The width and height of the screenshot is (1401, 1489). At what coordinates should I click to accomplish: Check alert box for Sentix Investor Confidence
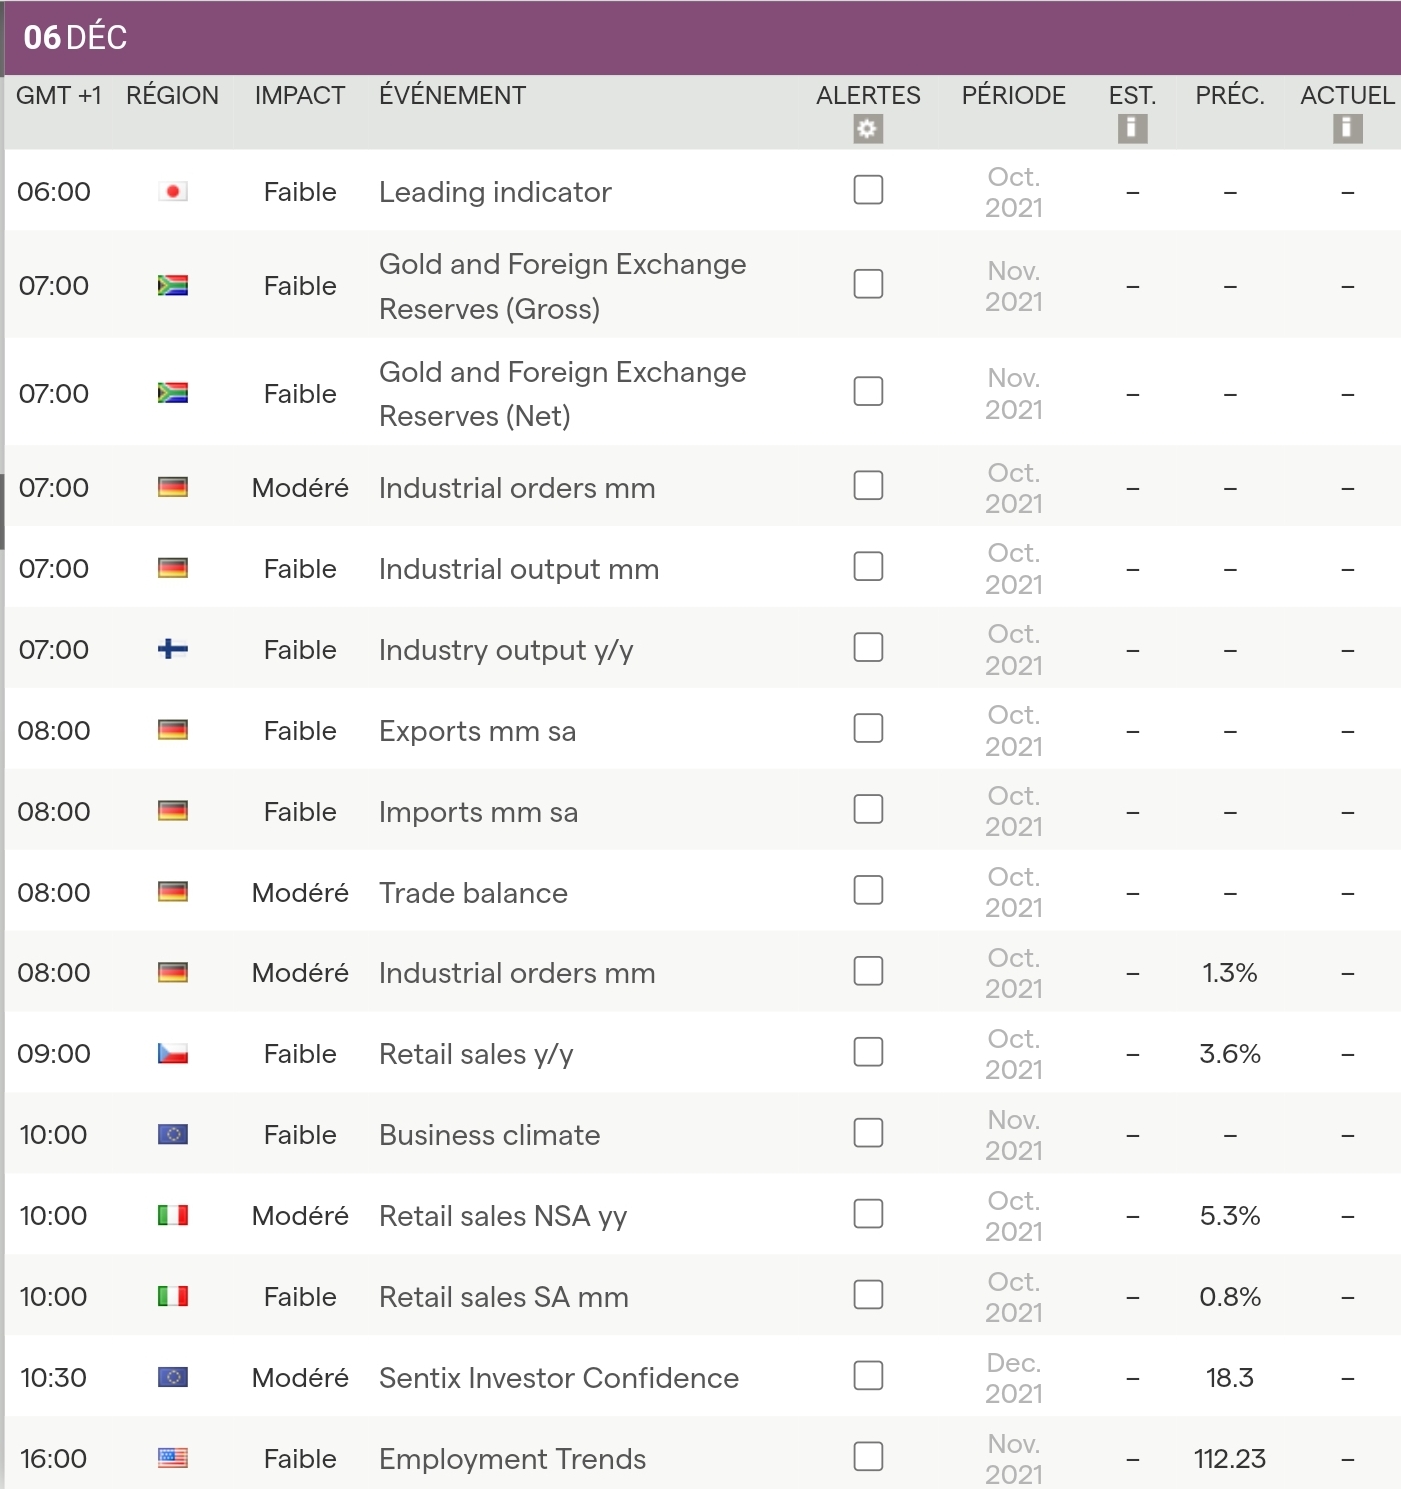868,1376
